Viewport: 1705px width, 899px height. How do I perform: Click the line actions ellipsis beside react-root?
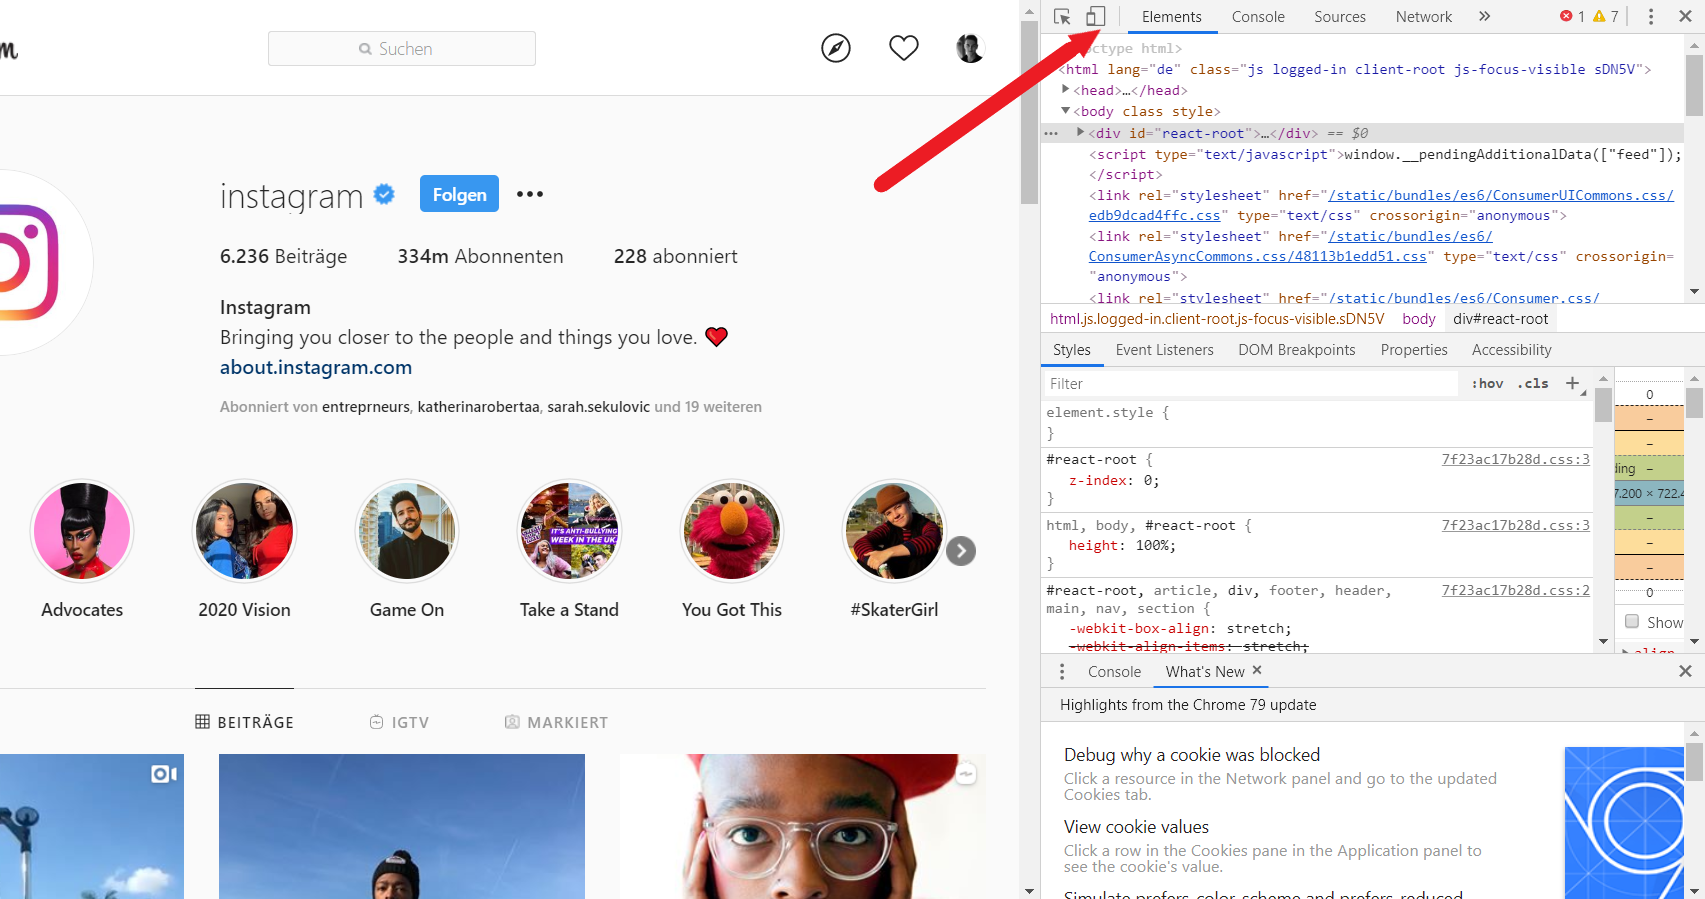click(1051, 133)
